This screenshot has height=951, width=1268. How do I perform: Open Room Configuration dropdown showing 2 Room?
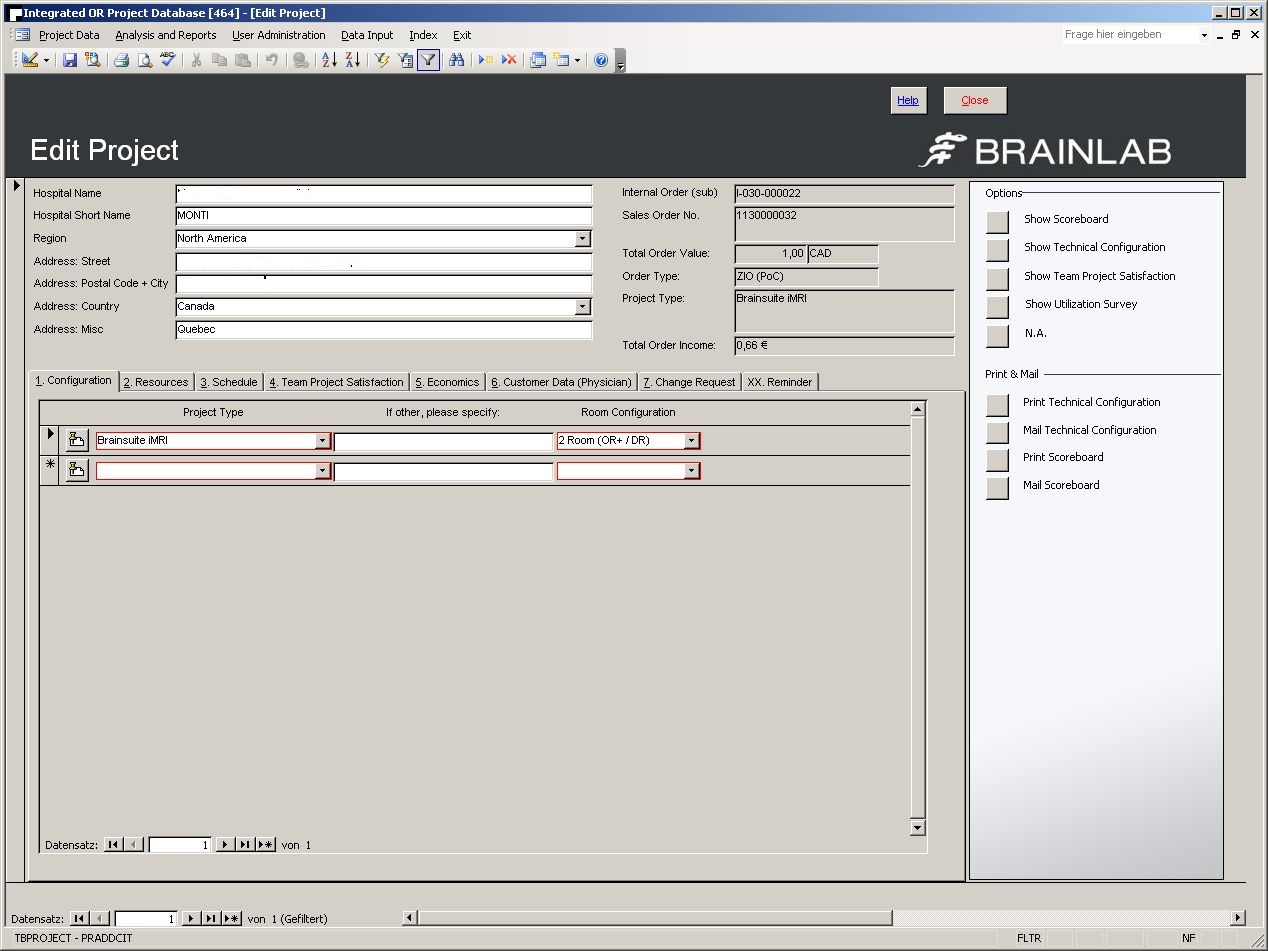[x=691, y=441]
